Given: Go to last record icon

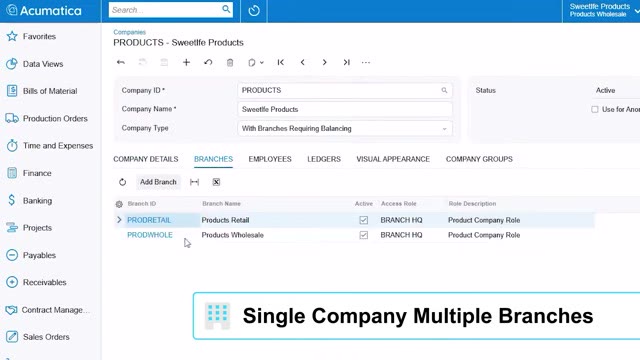Looking at the screenshot, I should (347, 62).
